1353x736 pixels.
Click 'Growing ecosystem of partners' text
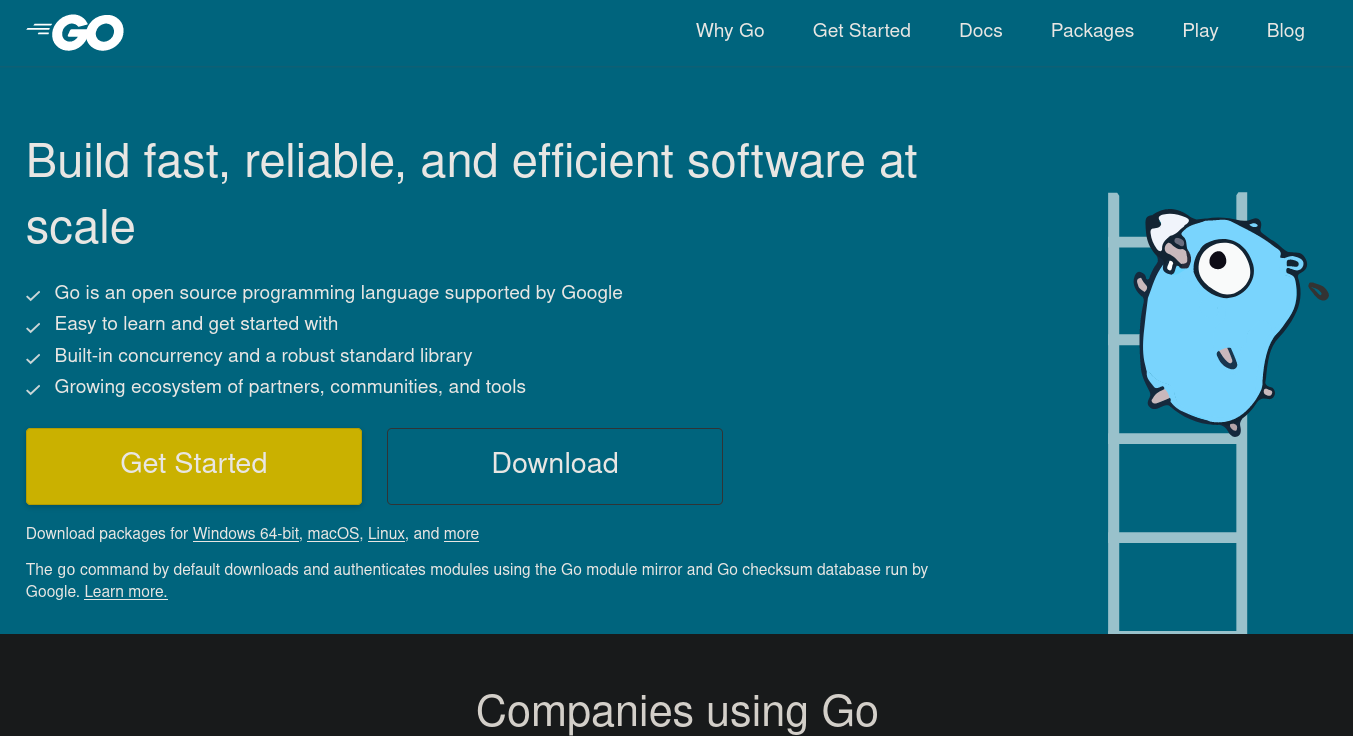tap(290, 387)
